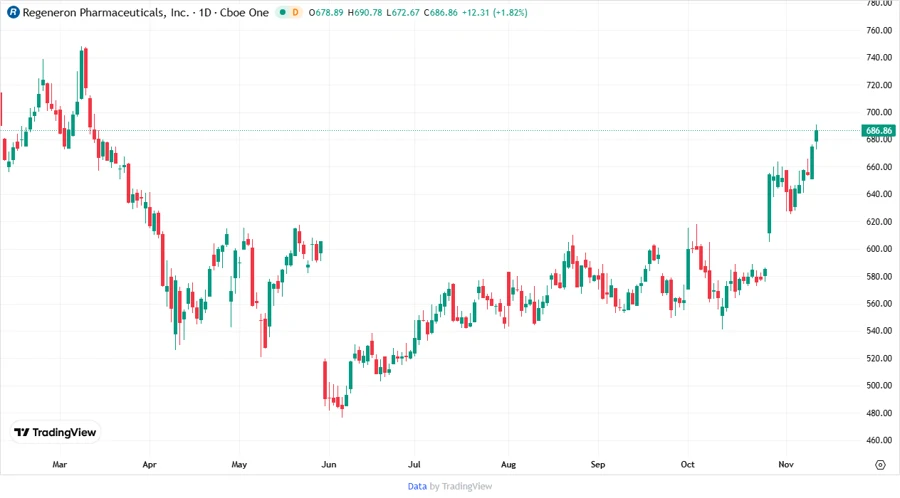
Task: Click the Mar label on time axis
Action: [60, 464]
